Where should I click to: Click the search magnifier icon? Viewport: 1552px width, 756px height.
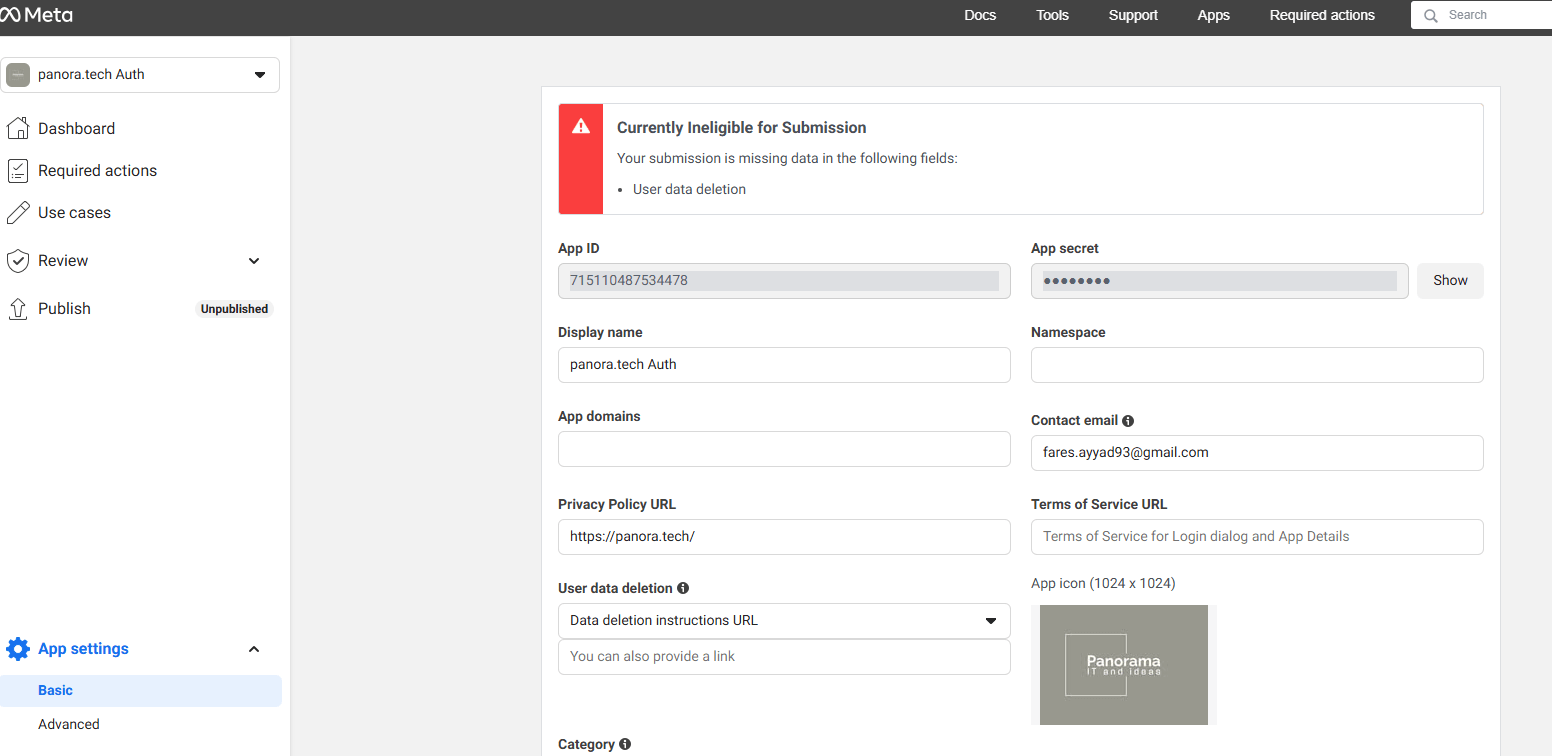click(1430, 15)
